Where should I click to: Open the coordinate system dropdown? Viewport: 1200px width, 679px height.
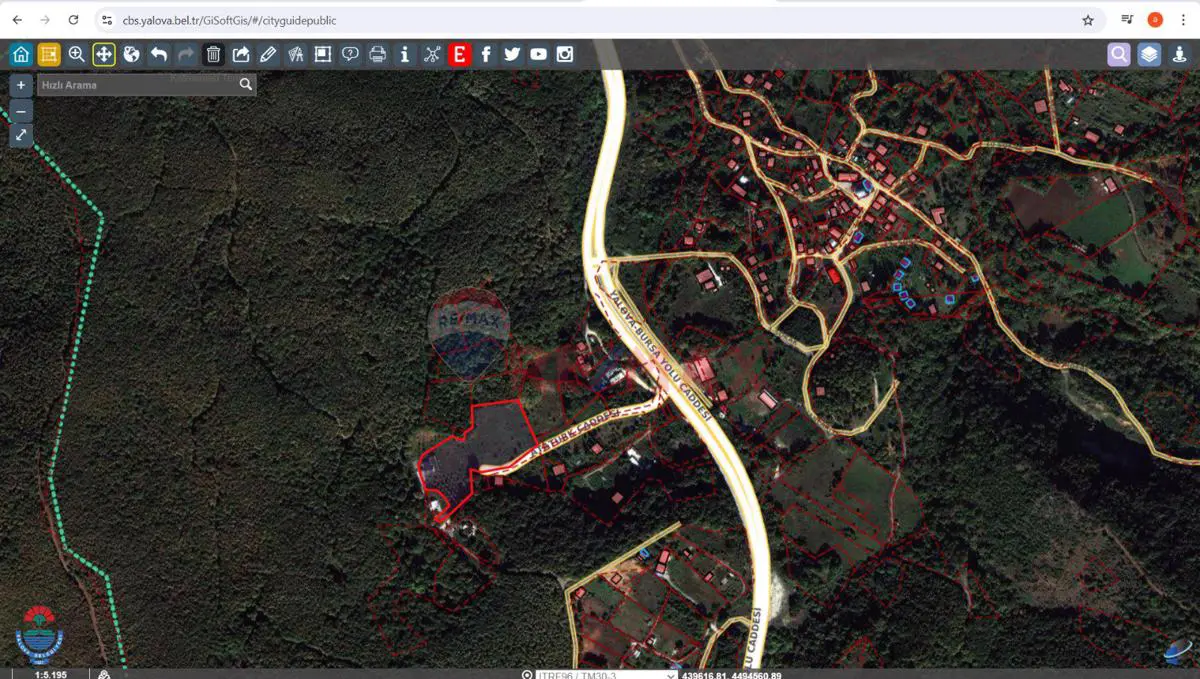(x=607, y=674)
